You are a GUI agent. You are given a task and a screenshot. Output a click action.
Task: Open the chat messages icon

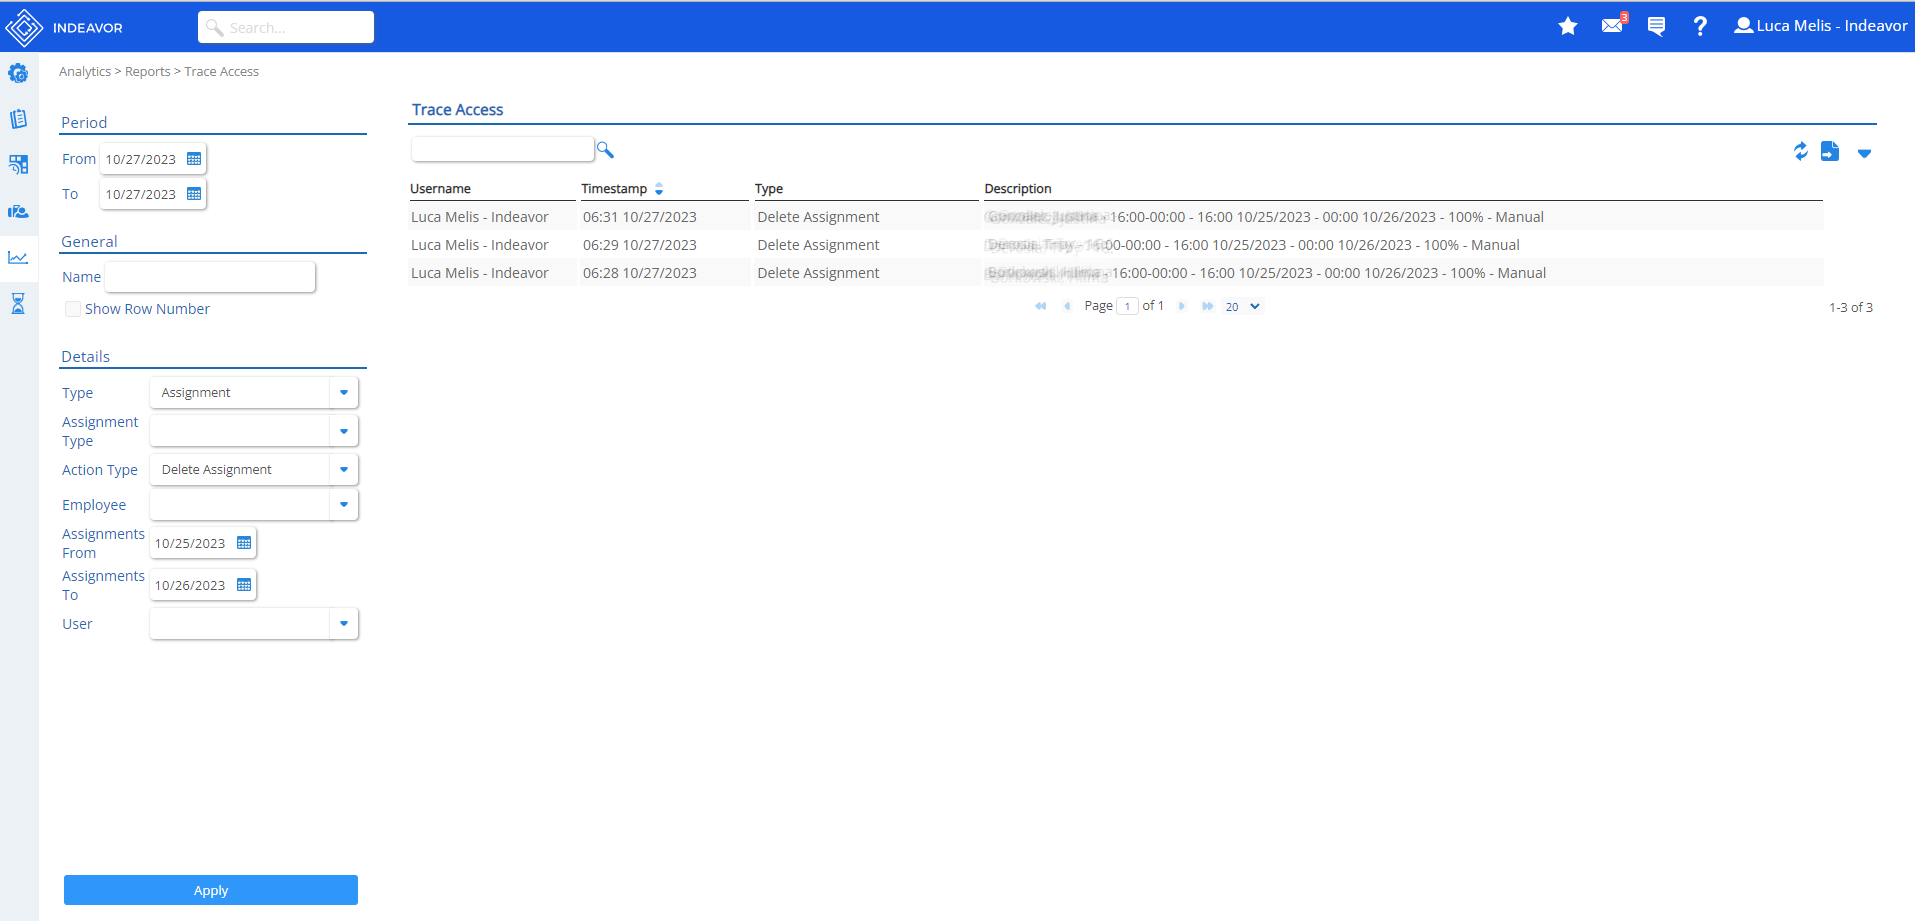1656,27
